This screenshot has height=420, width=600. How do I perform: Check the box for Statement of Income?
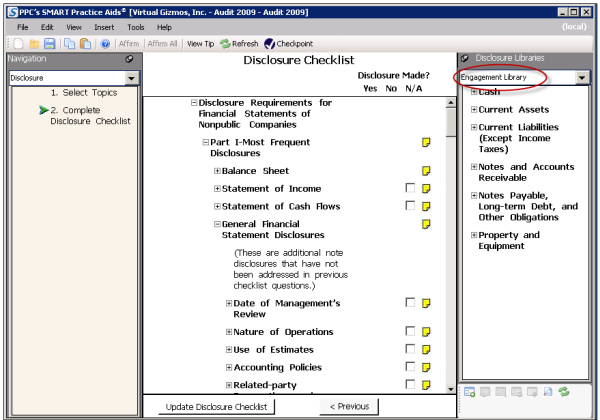410,189
